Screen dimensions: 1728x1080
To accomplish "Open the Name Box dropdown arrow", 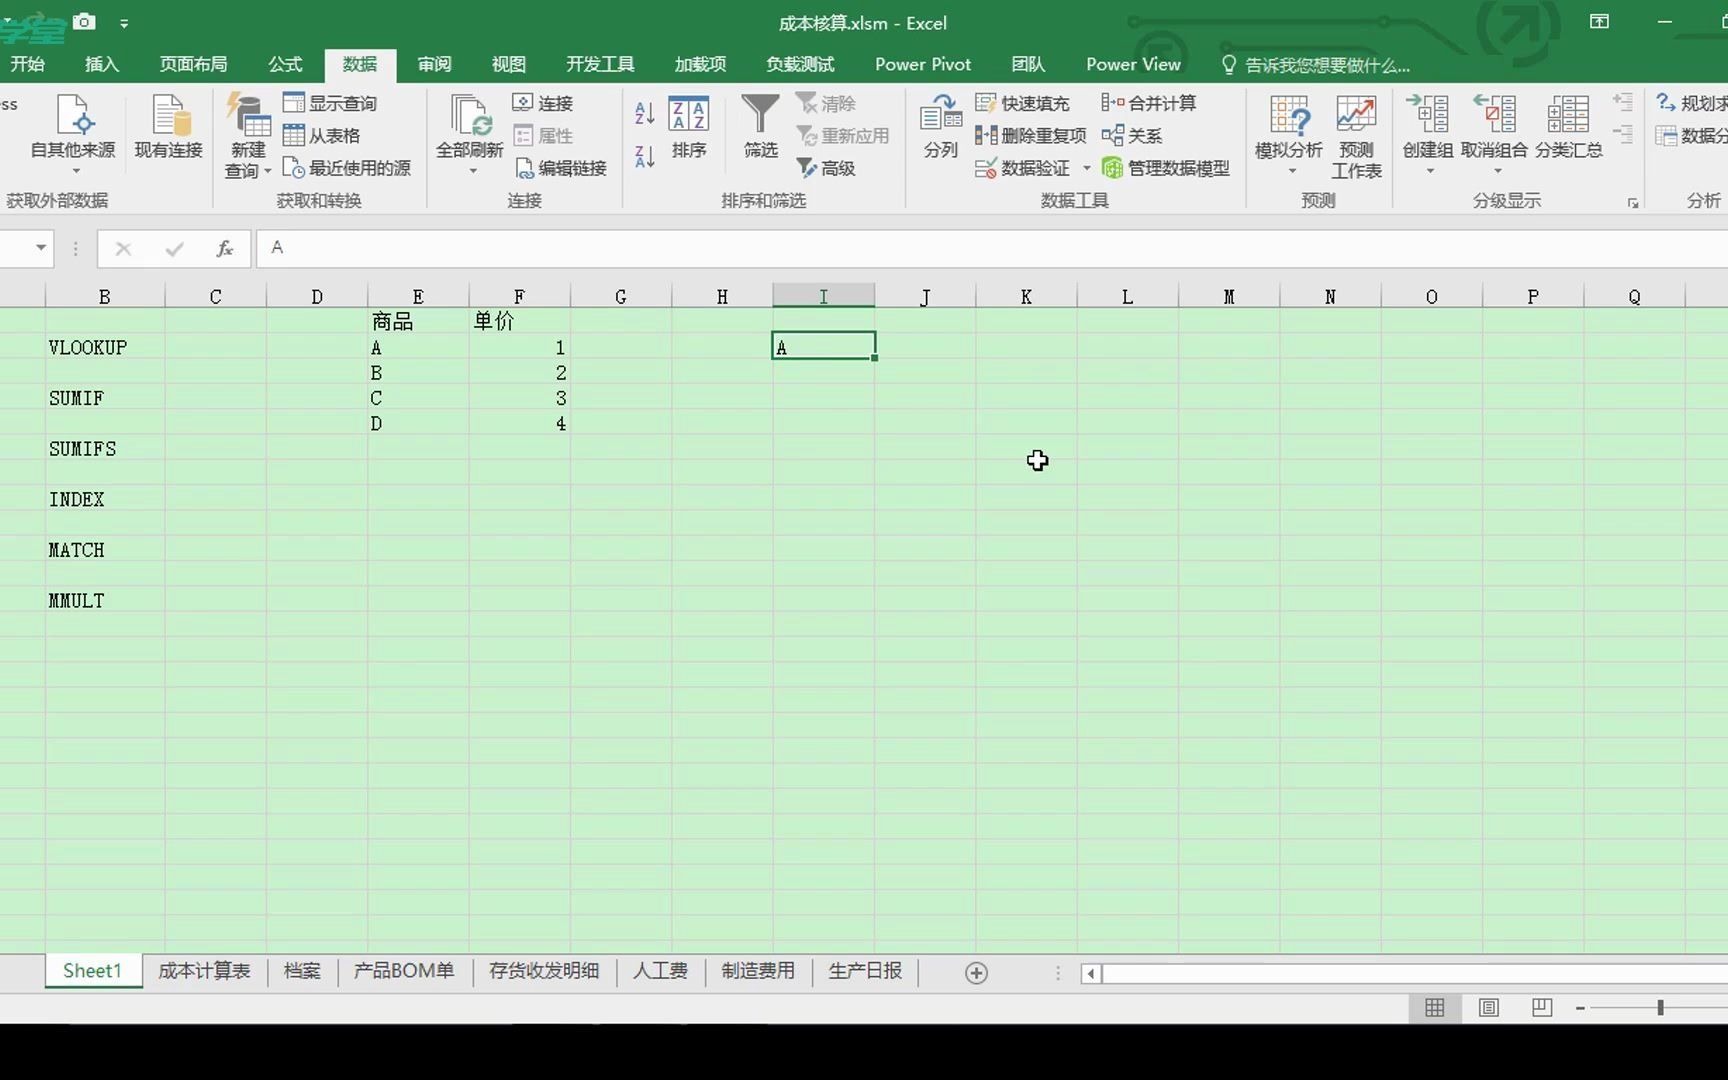I will click(41, 247).
